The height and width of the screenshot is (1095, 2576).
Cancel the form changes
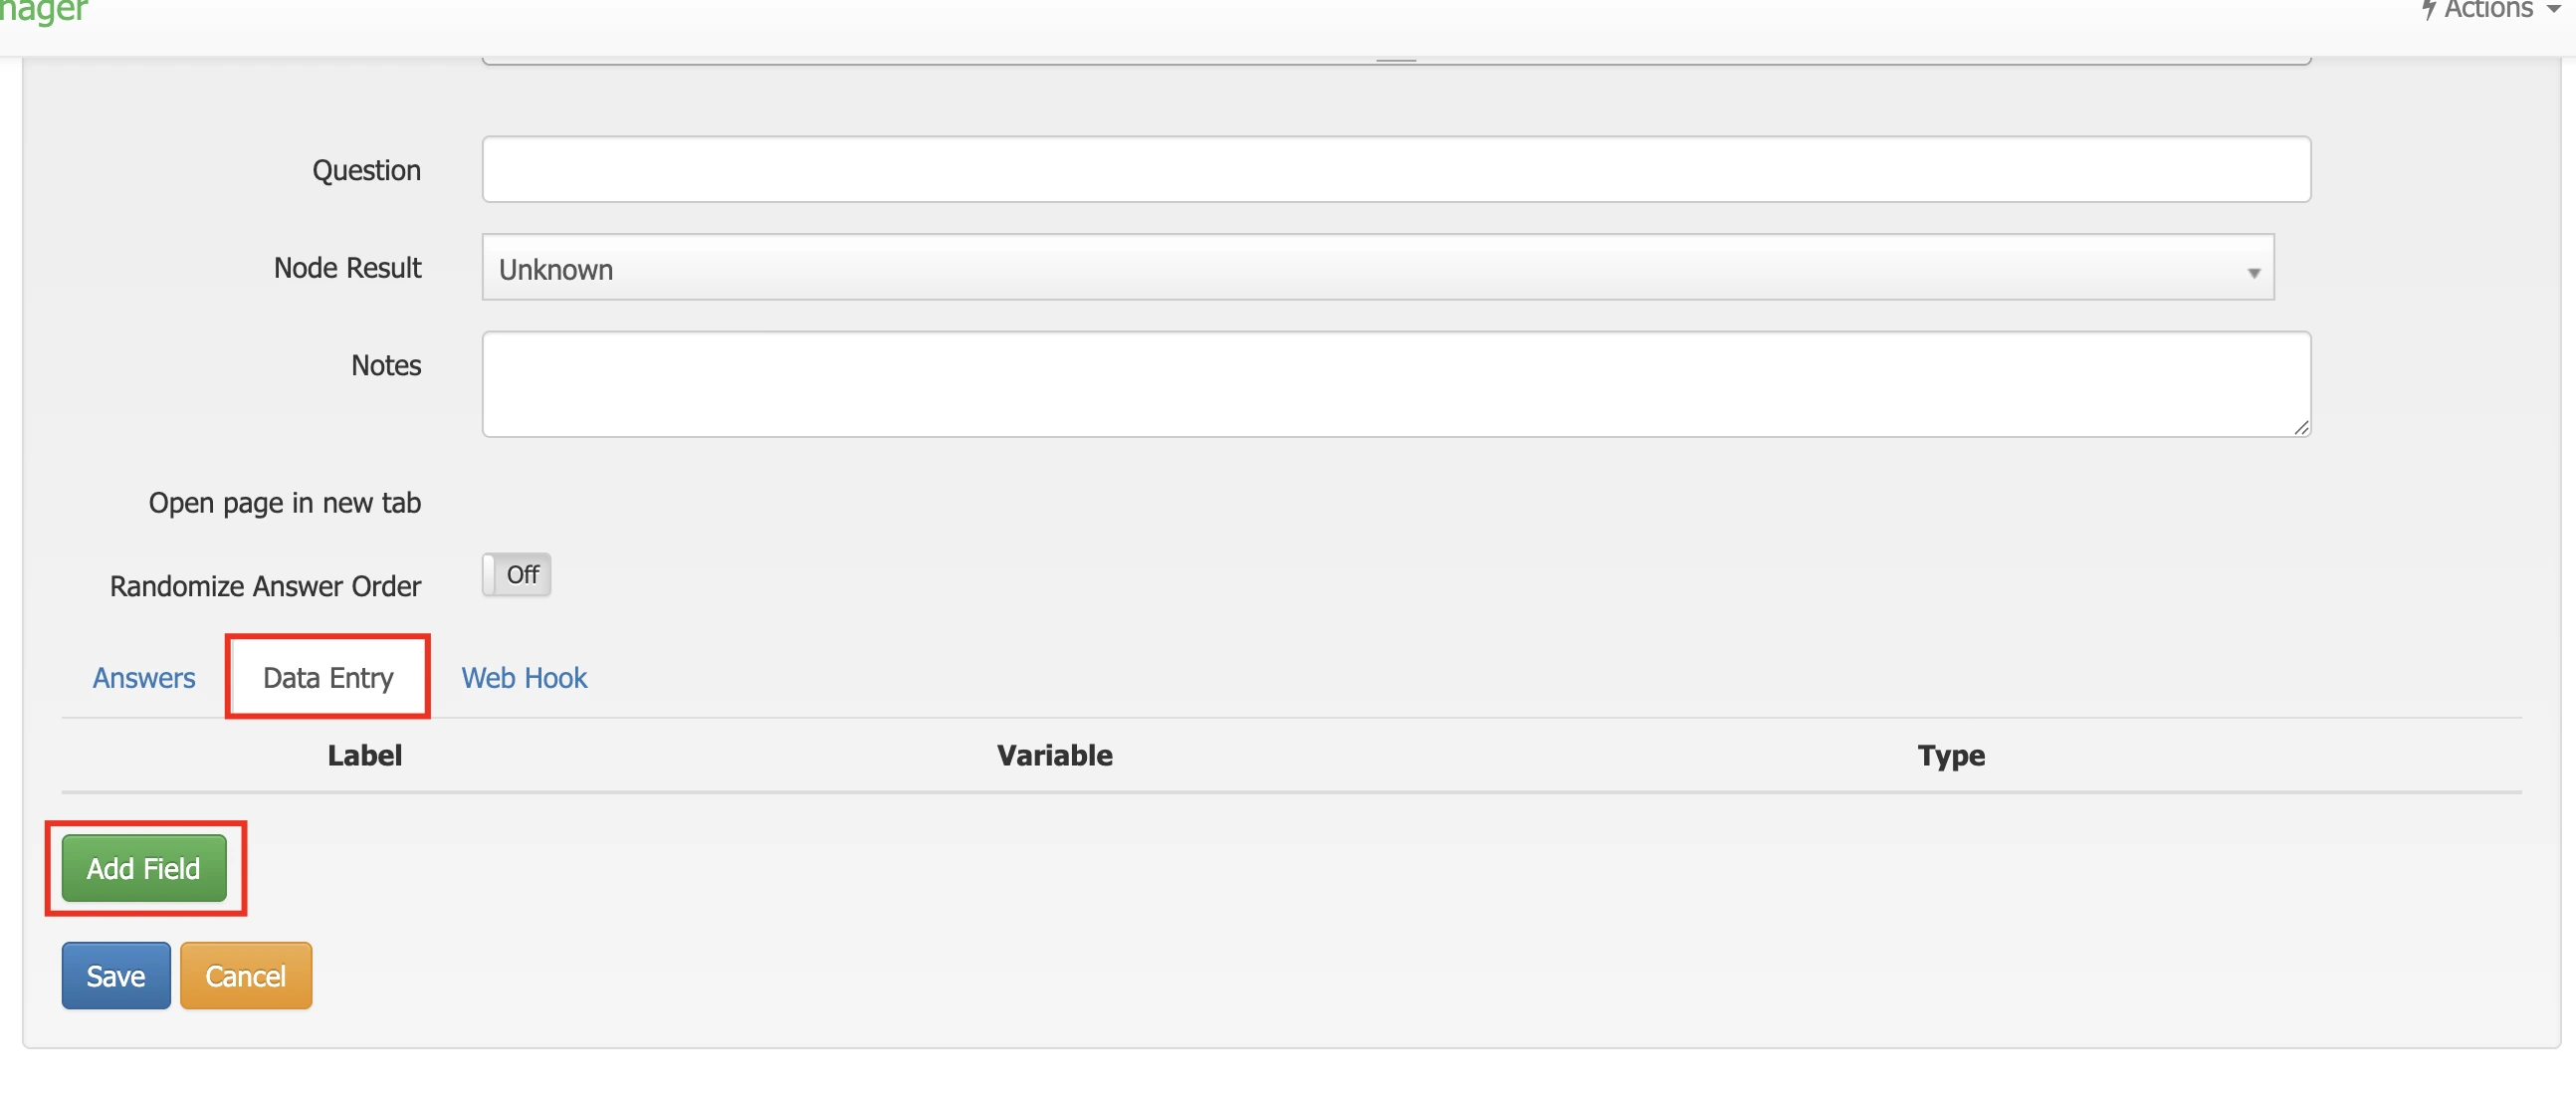click(x=245, y=975)
